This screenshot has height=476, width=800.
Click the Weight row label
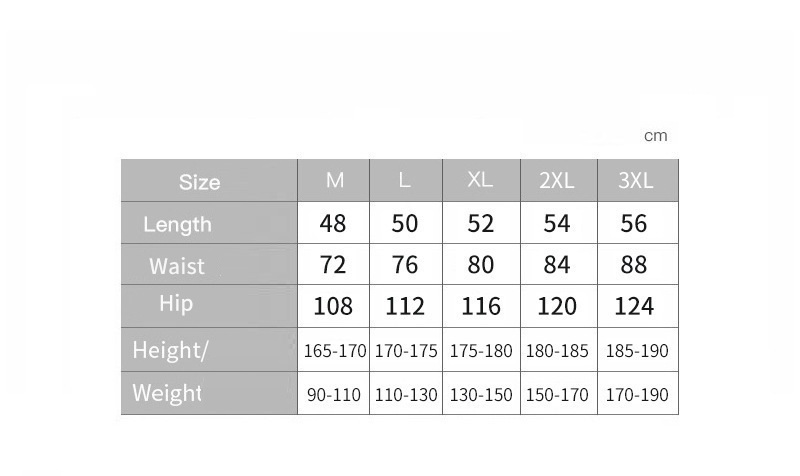(x=167, y=393)
